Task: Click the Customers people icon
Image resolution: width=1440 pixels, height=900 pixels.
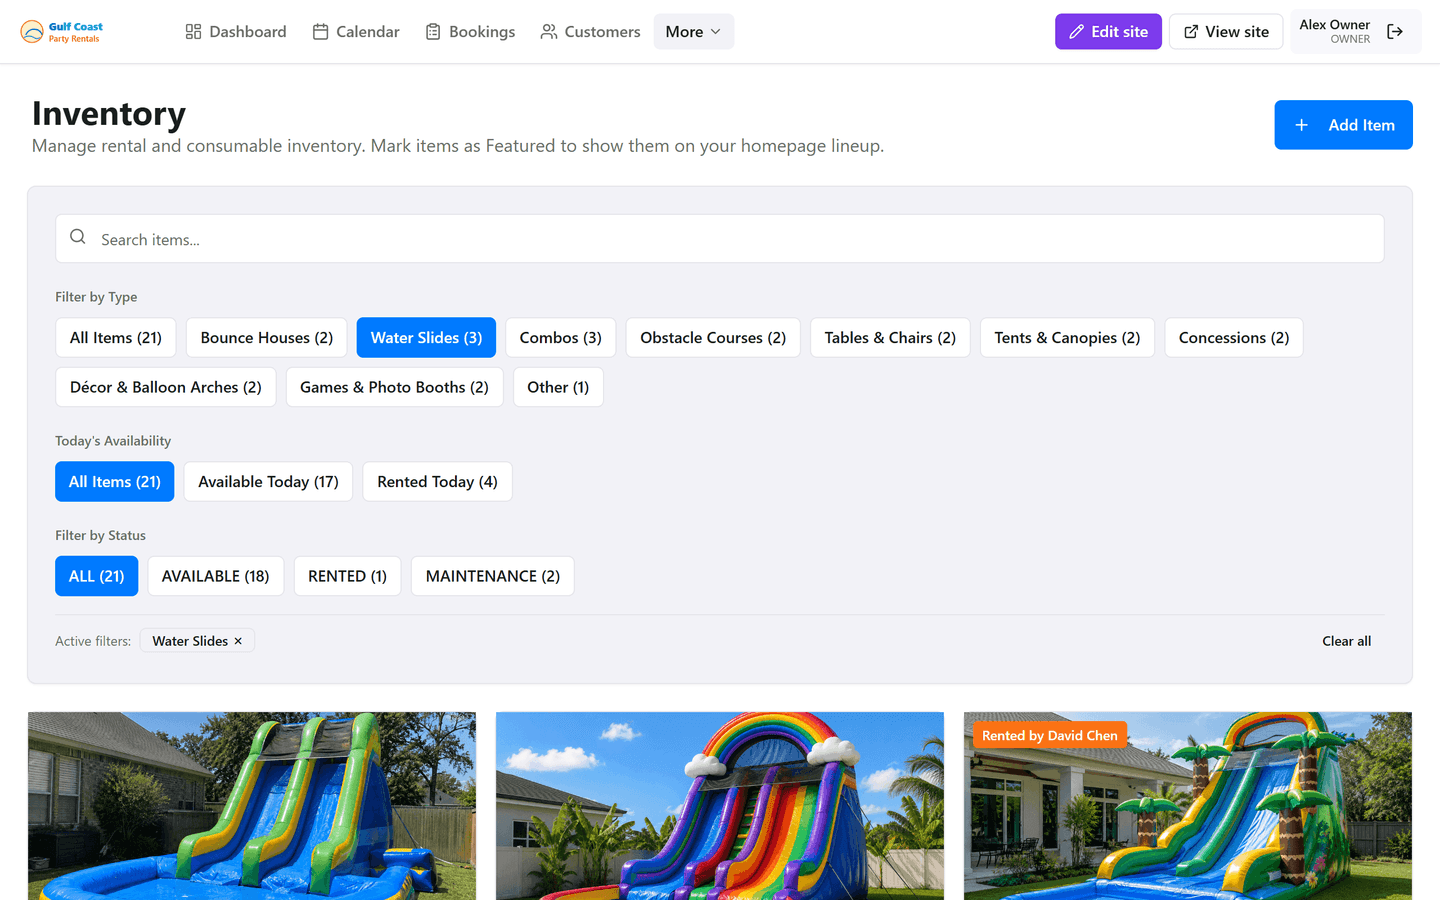Action: pyautogui.click(x=548, y=32)
